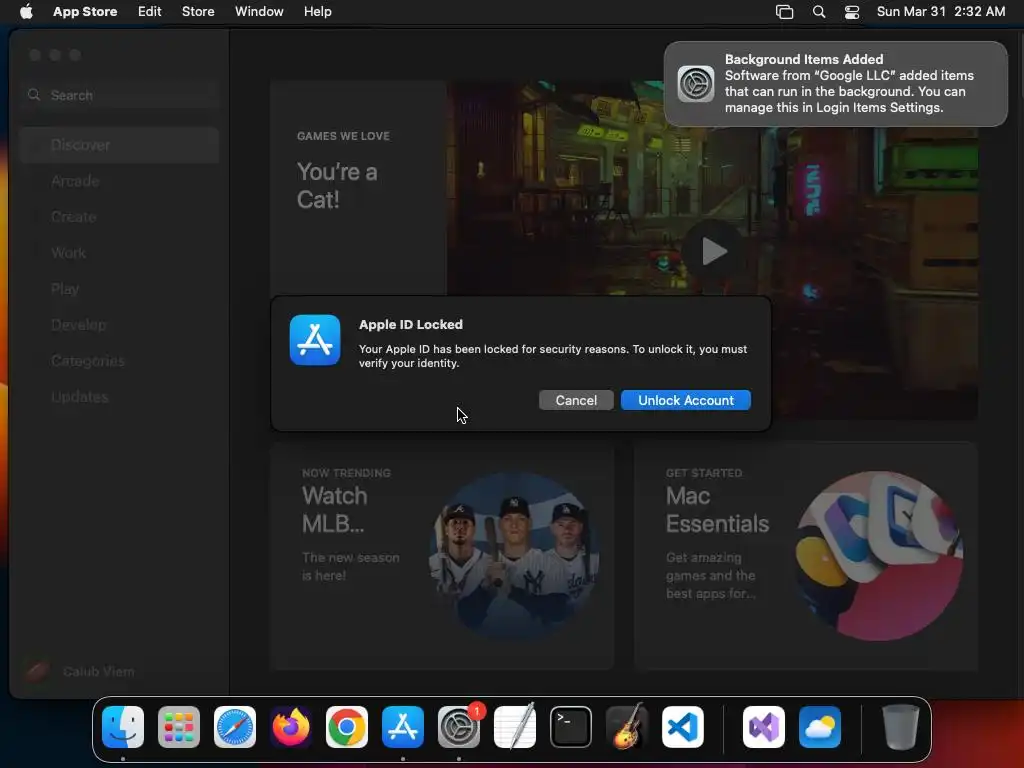This screenshot has height=768, width=1024.
Task: Open System Settings from the Dock
Action: coord(458,727)
